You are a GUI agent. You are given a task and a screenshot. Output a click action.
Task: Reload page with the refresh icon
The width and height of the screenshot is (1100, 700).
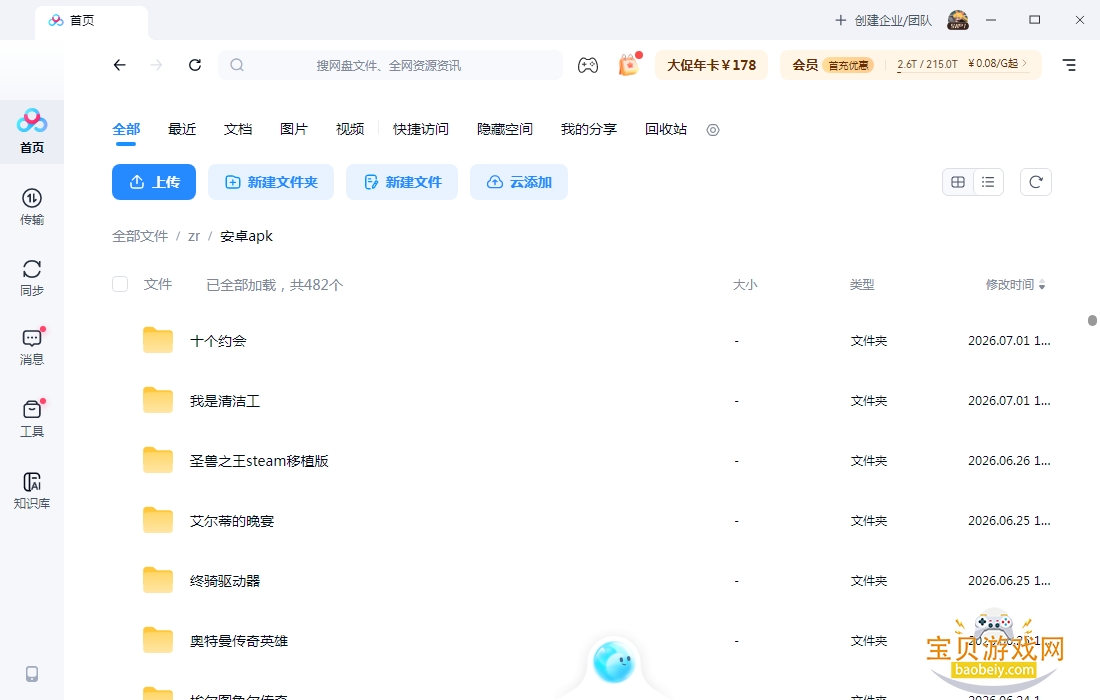click(195, 65)
